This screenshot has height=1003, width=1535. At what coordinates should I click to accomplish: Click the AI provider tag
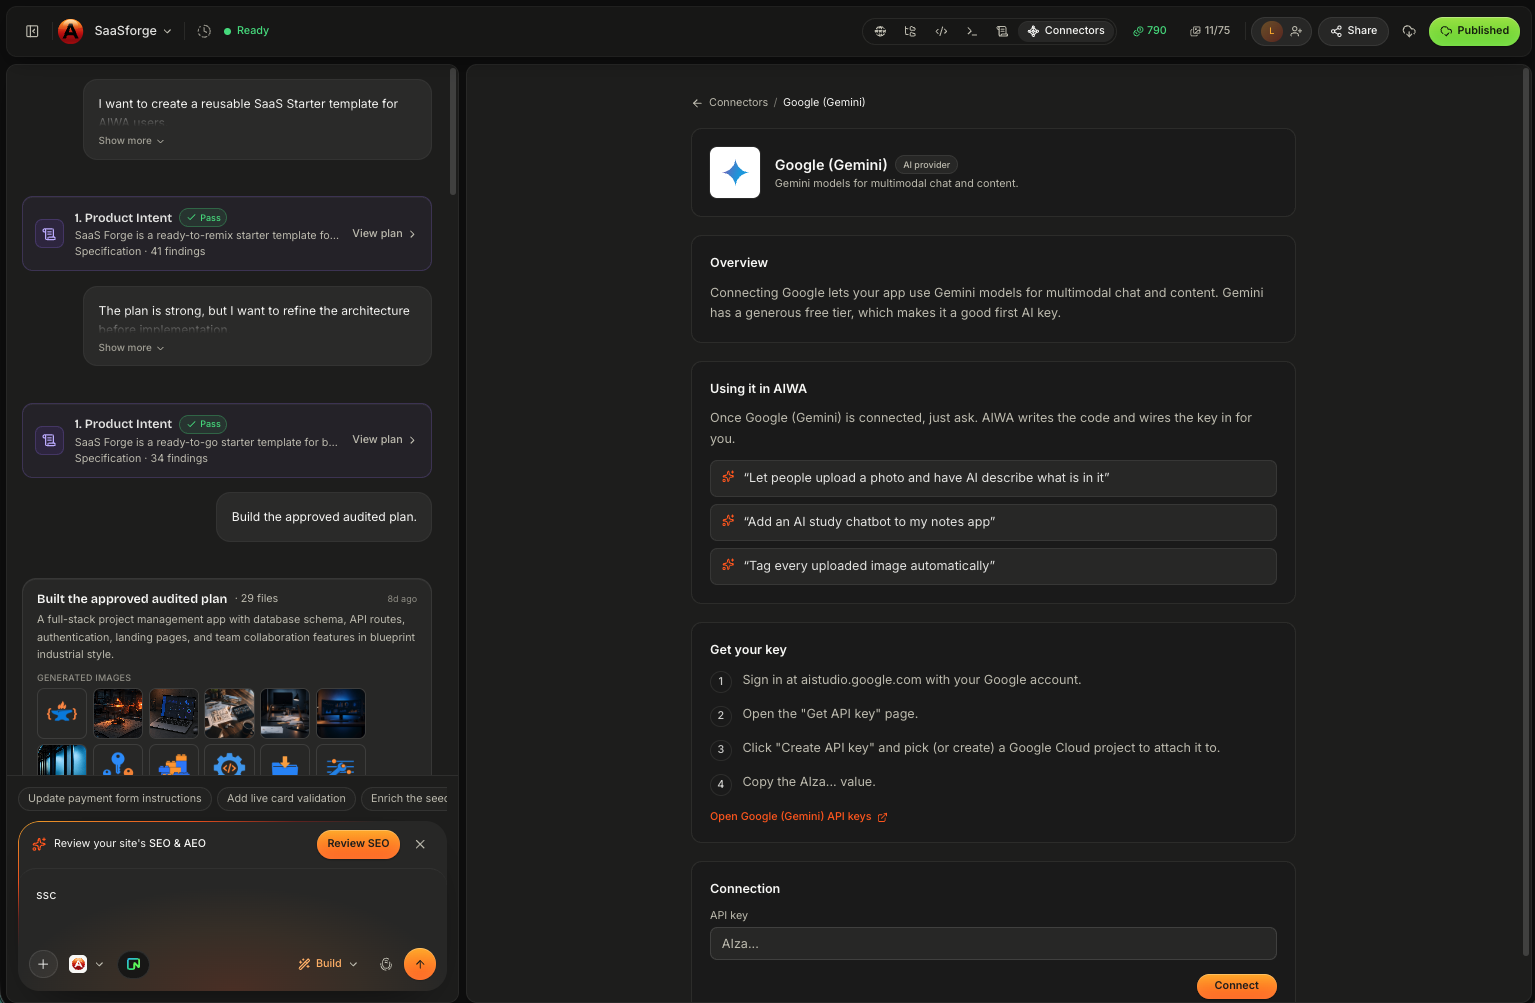tap(926, 165)
